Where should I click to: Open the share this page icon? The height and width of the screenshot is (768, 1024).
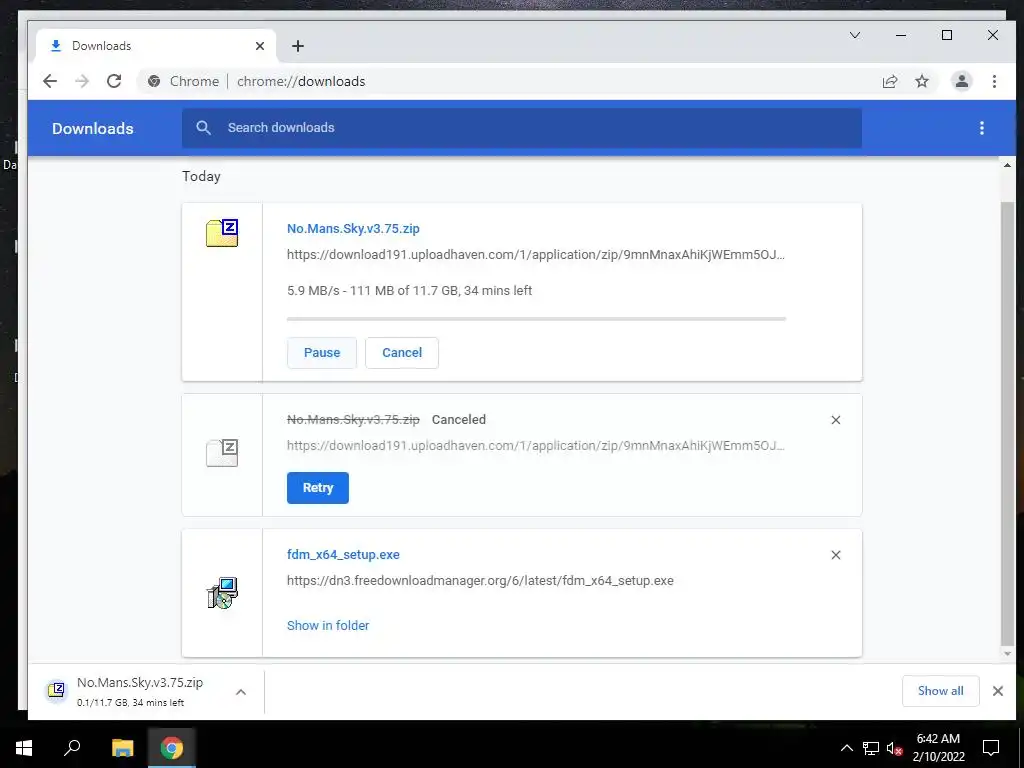point(889,82)
